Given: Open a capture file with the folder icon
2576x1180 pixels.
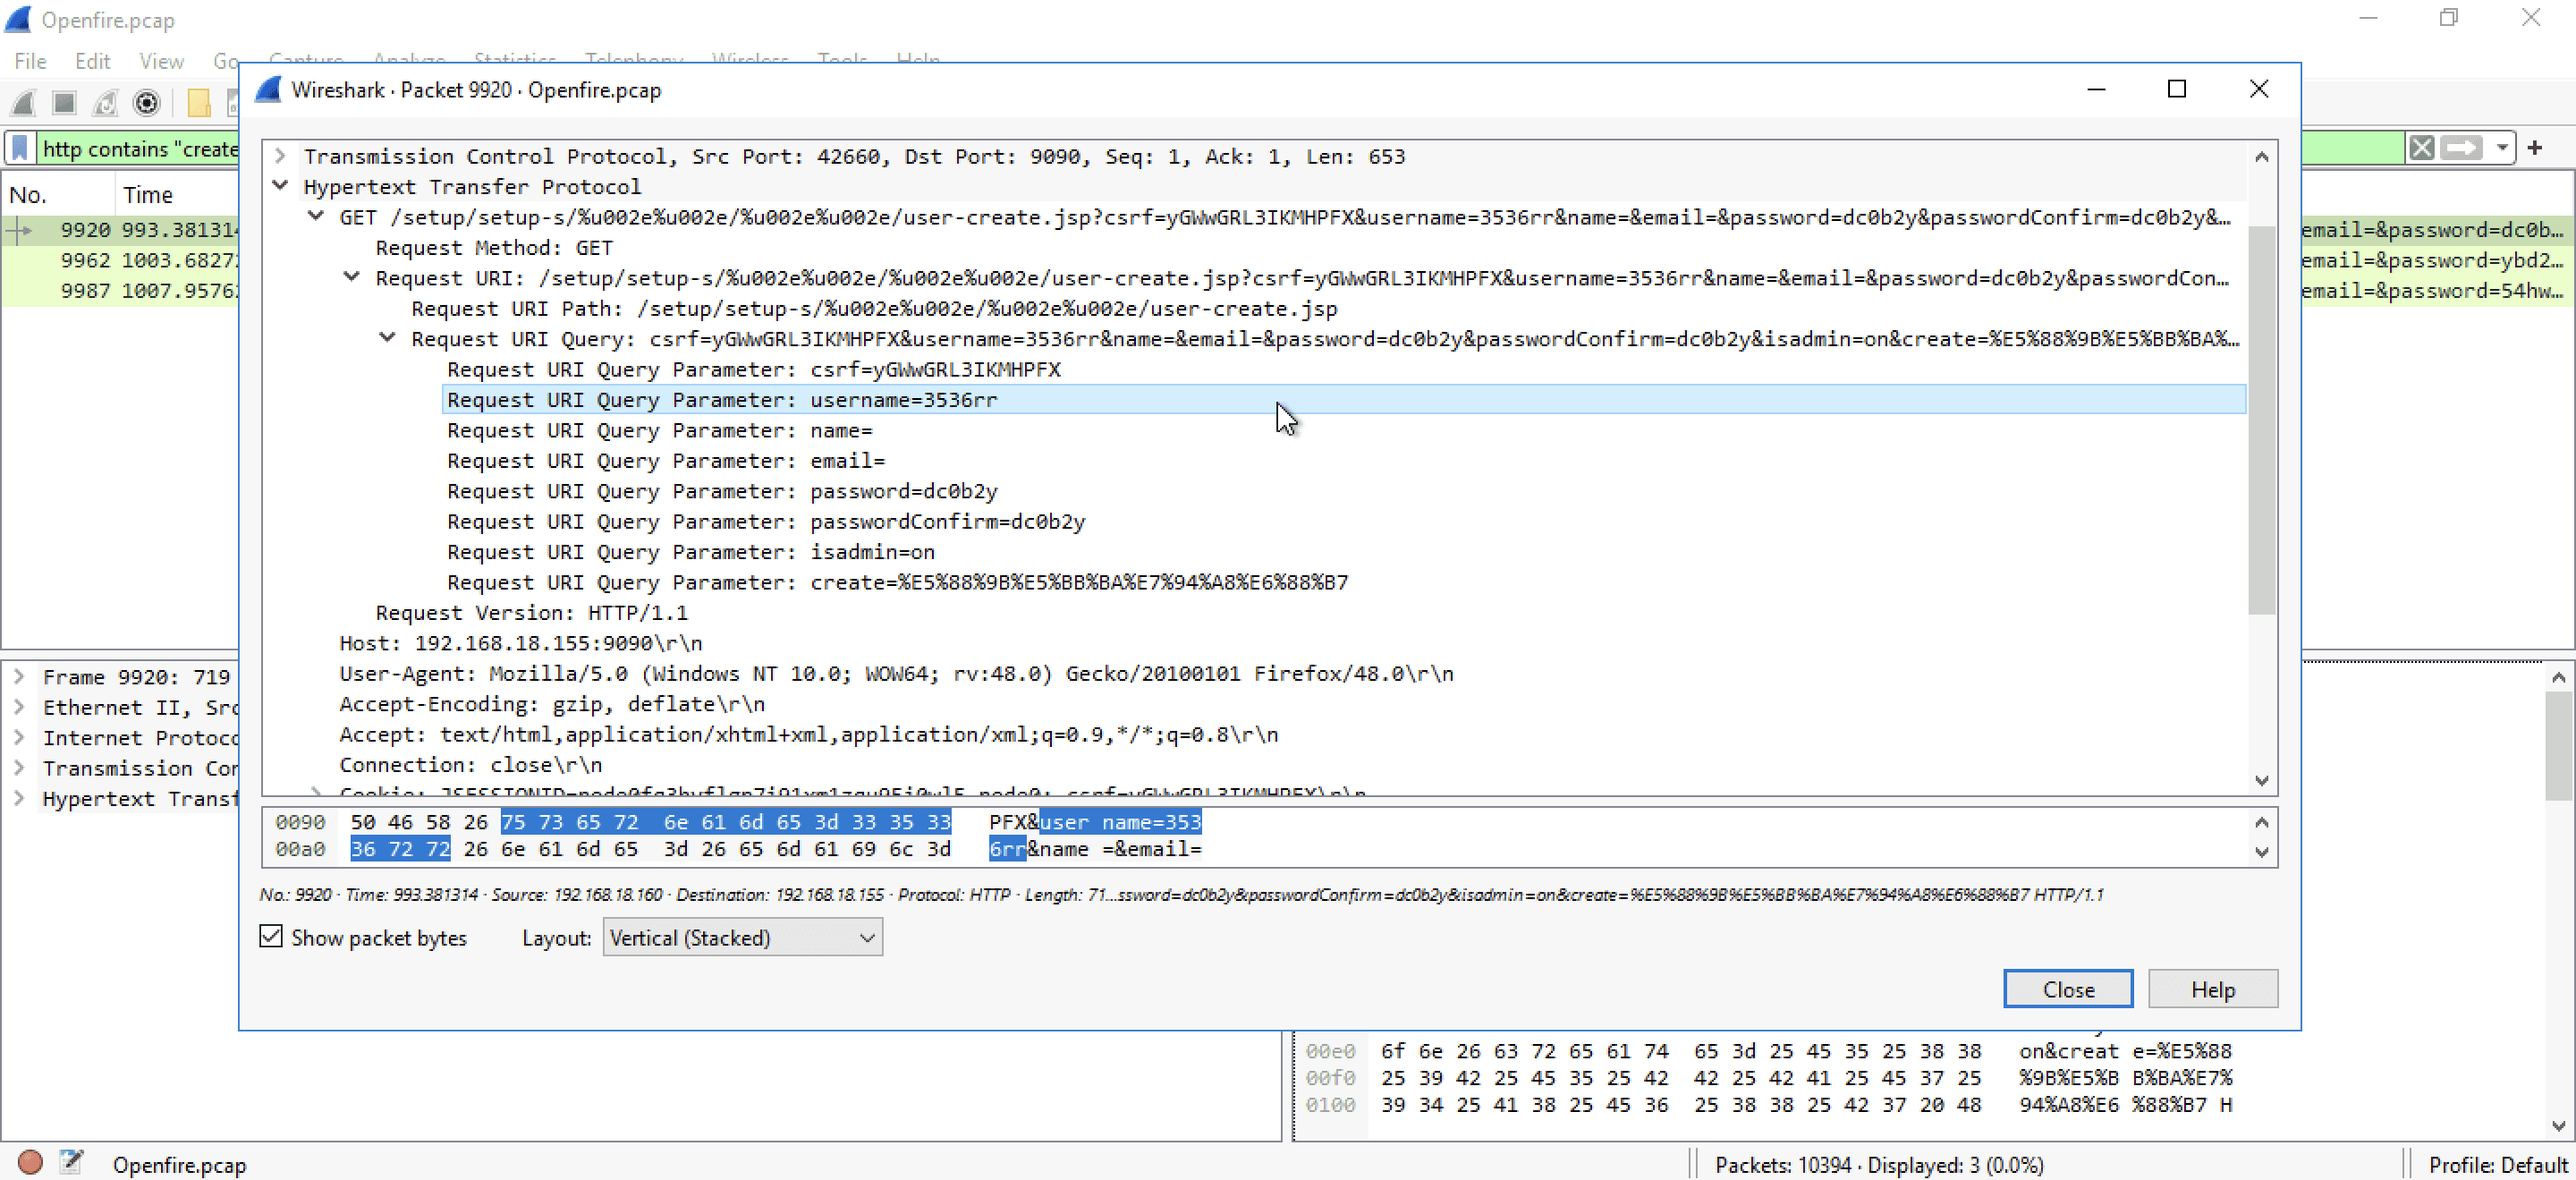Looking at the screenshot, I should point(199,103).
